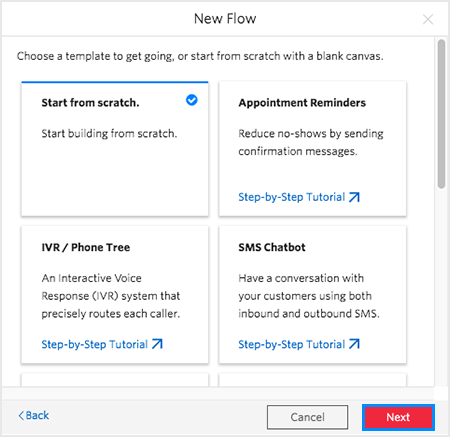Close the New Flow dialog with X
Screen dimensions: 450x437
point(428,19)
